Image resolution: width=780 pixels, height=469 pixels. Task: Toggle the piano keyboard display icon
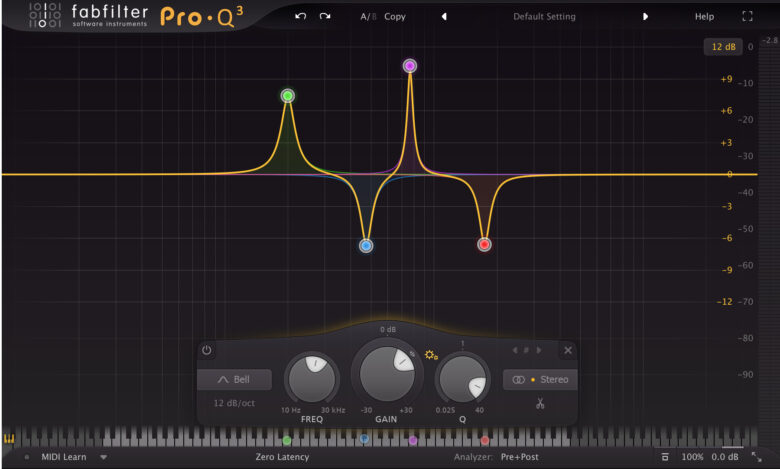tap(9, 439)
